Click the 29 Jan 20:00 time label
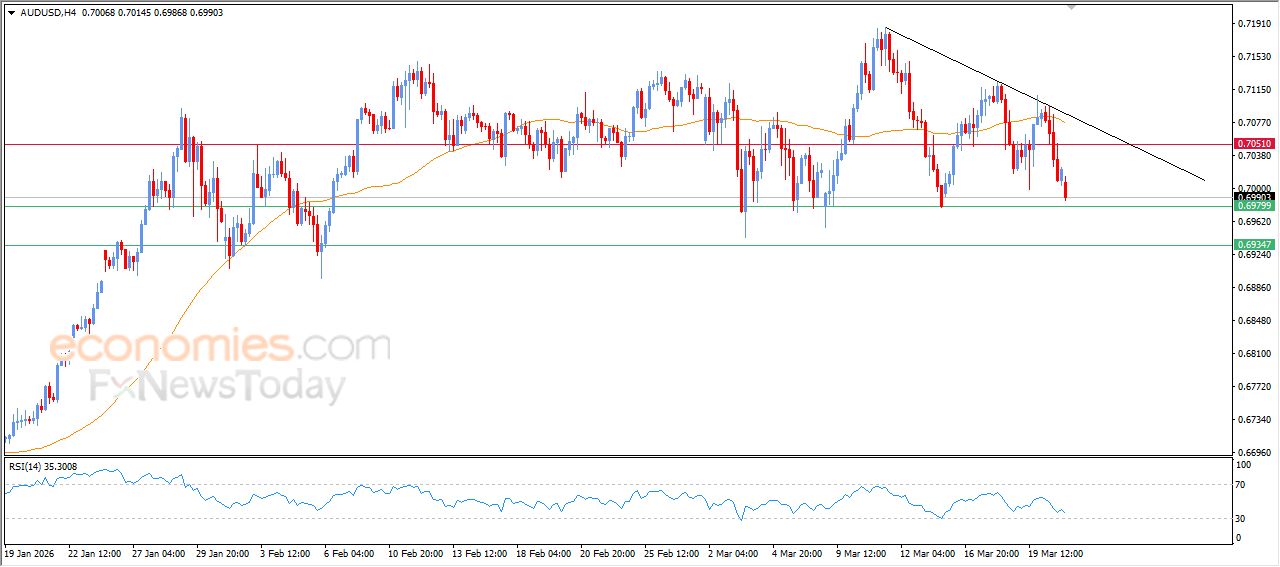Screen dimensions: 1280x567 click(223, 553)
